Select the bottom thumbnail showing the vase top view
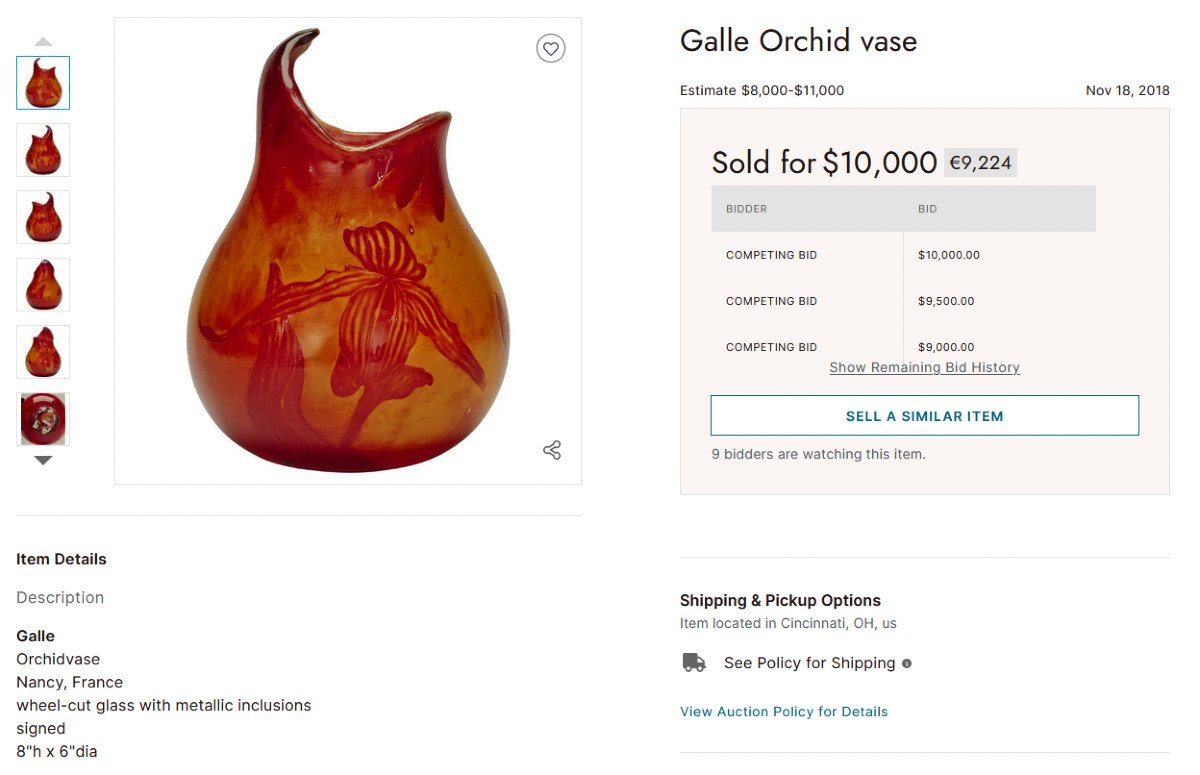This screenshot has width=1200, height=775. click(x=43, y=418)
